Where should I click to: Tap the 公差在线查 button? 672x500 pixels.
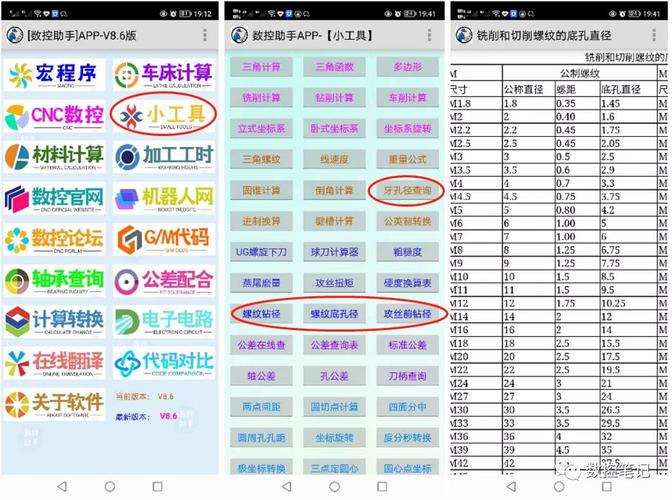pos(261,345)
